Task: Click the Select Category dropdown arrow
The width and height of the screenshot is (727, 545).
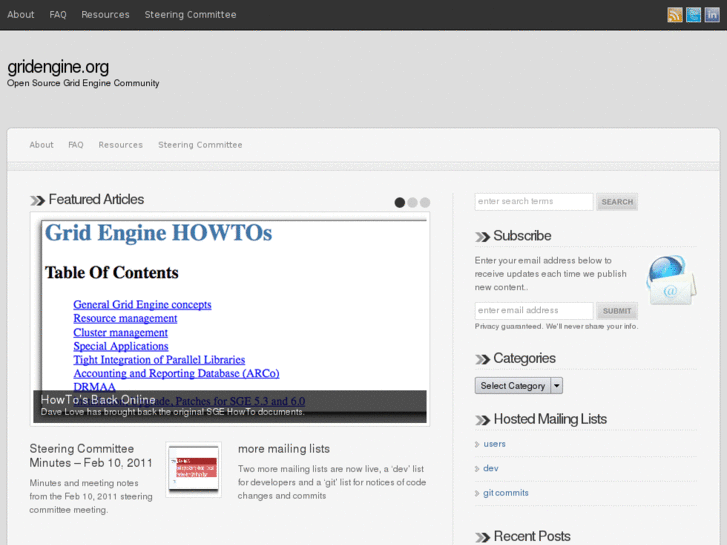Action: click(556, 385)
